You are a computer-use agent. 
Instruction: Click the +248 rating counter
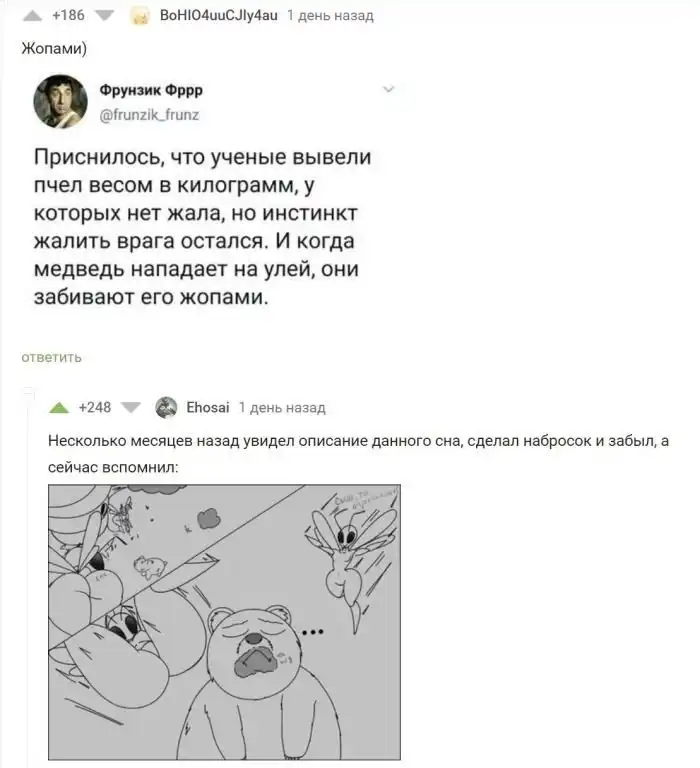pos(95,408)
